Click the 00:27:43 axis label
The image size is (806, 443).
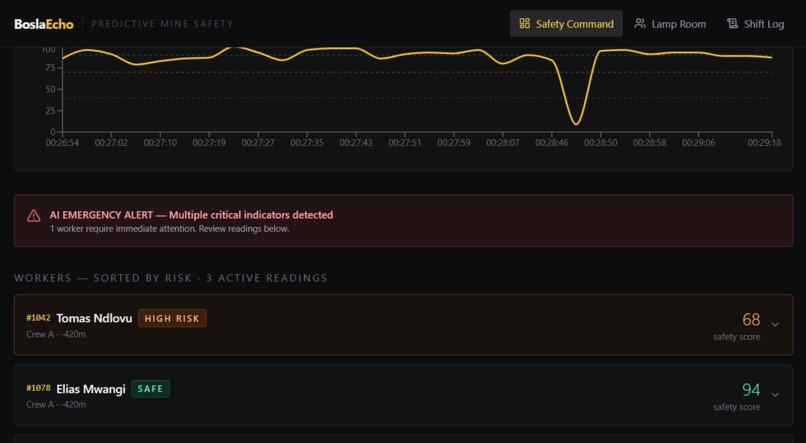point(356,143)
